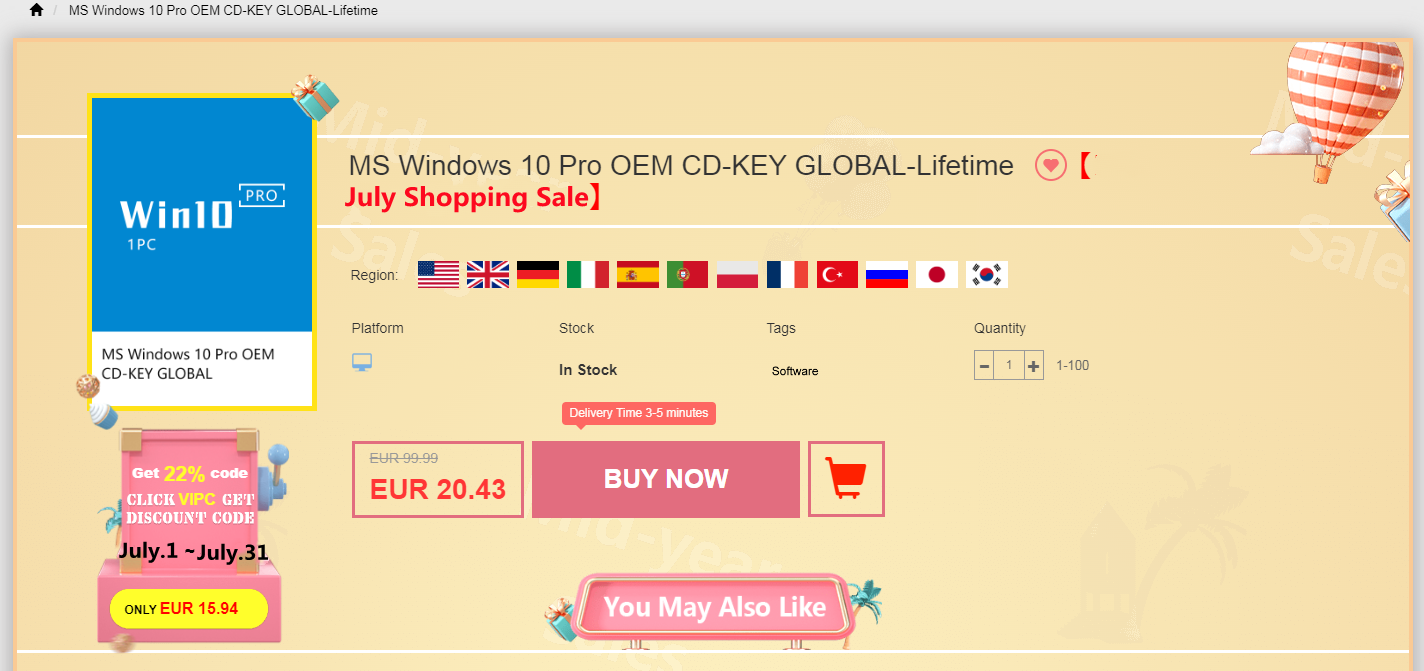Image resolution: width=1424 pixels, height=671 pixels.
Task: Increase quantity with the plus button
Action: pos(1034,366)
